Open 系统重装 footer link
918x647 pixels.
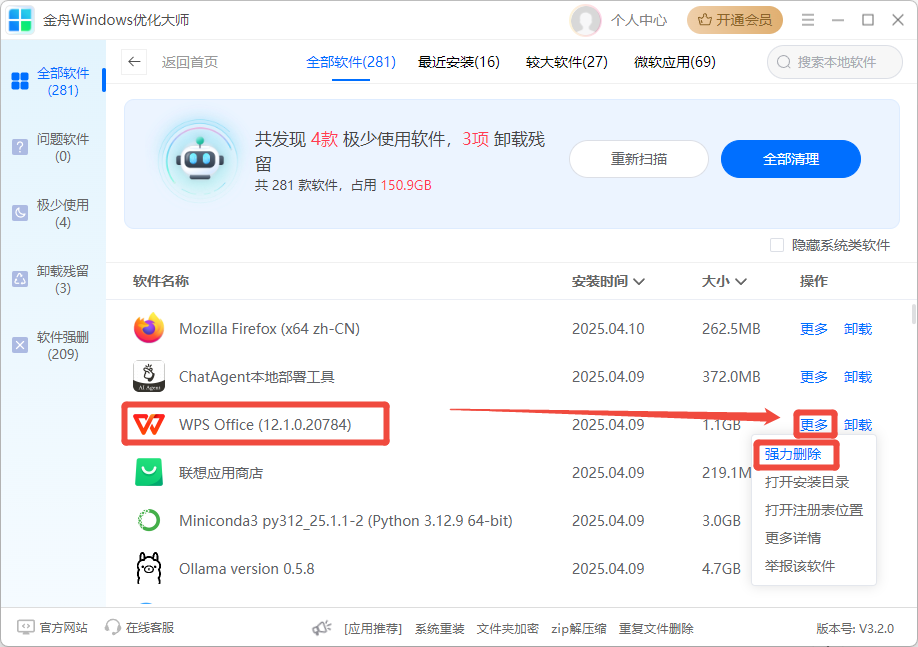click(x=440, y=629)
